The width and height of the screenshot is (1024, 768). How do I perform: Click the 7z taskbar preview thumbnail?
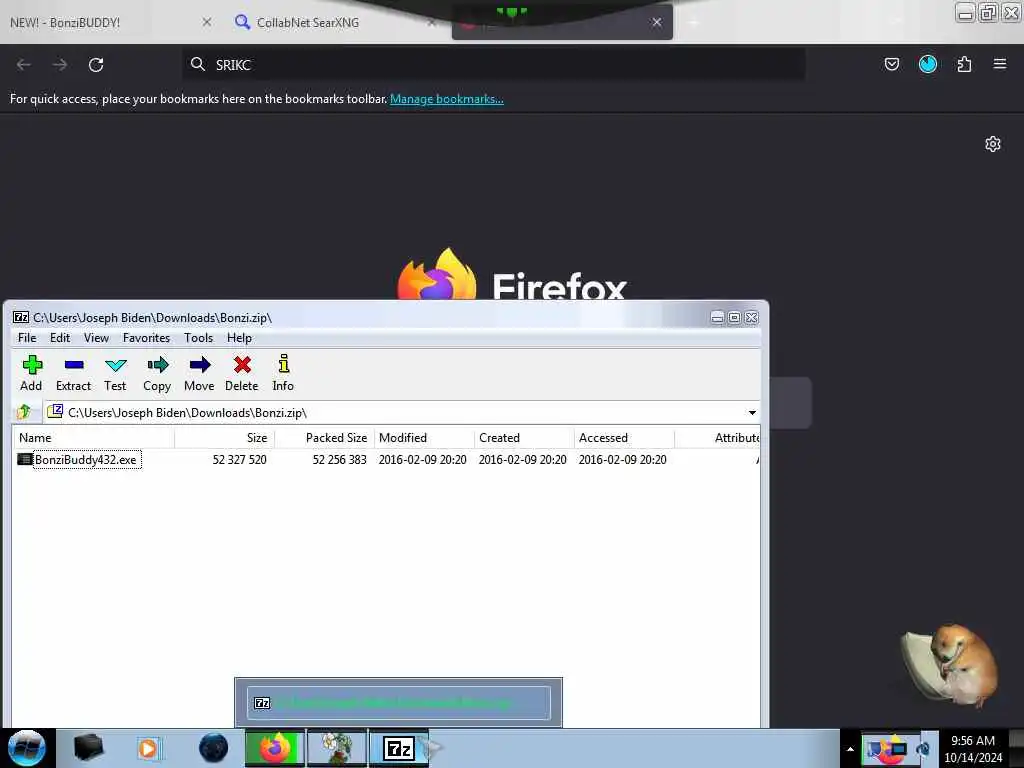[x=398, y=703]
